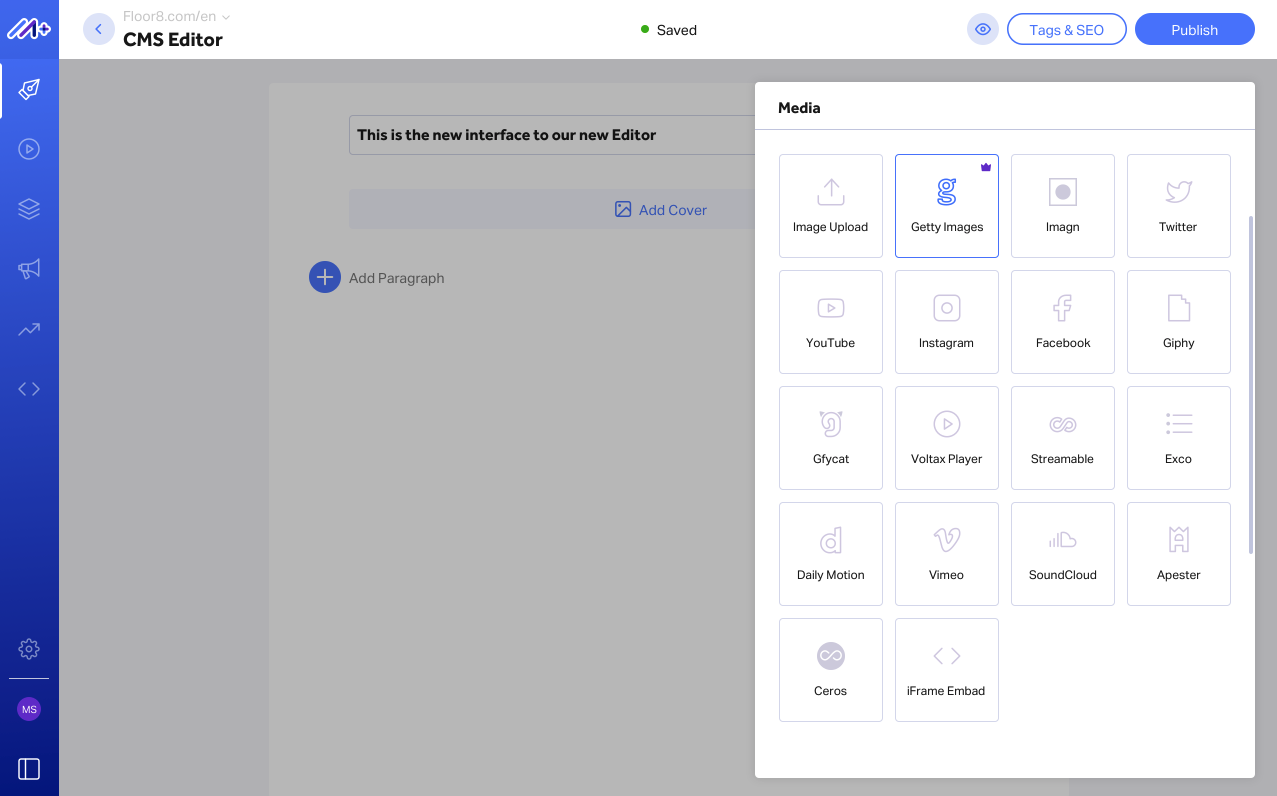Go back with the arrow button
The height and width of the screenshot is (796, 1277).
98,29
